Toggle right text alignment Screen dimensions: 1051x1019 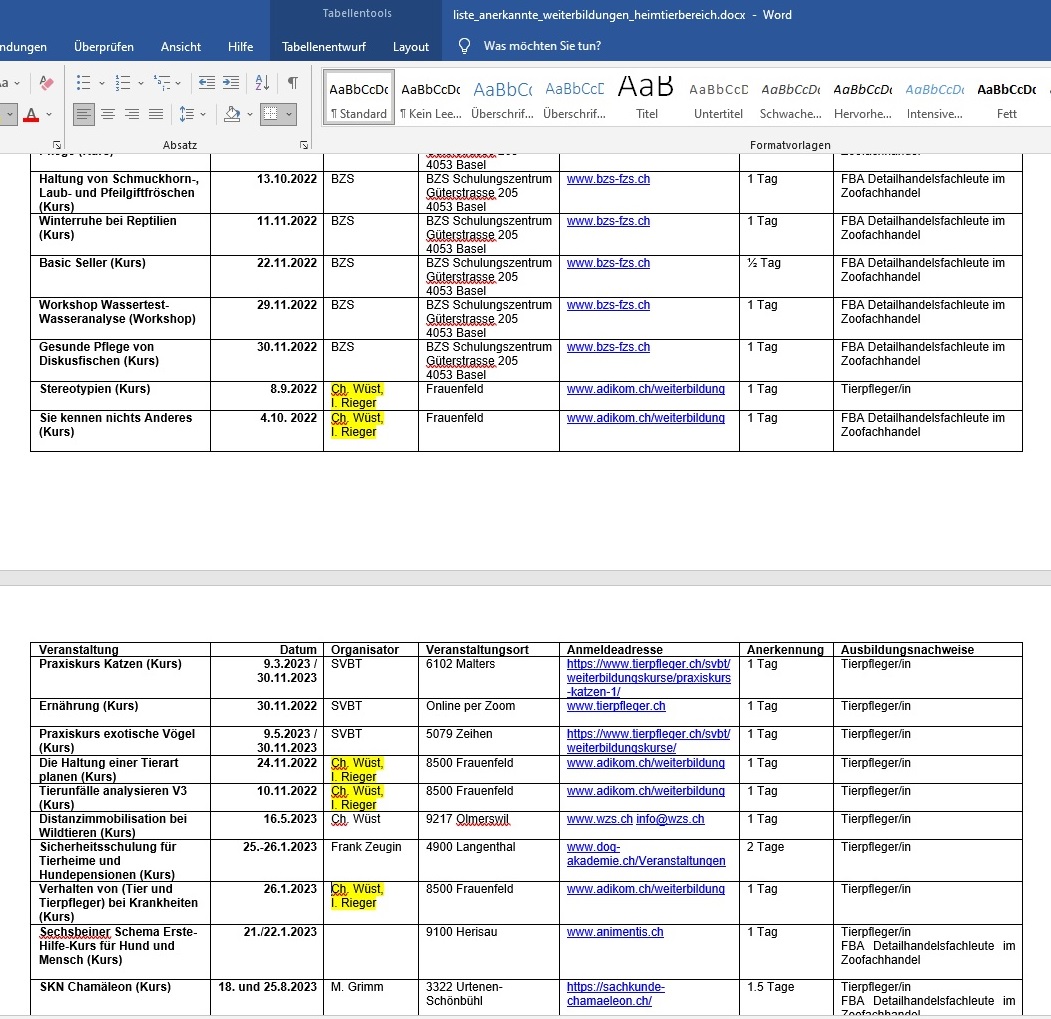tap(132, 114)
